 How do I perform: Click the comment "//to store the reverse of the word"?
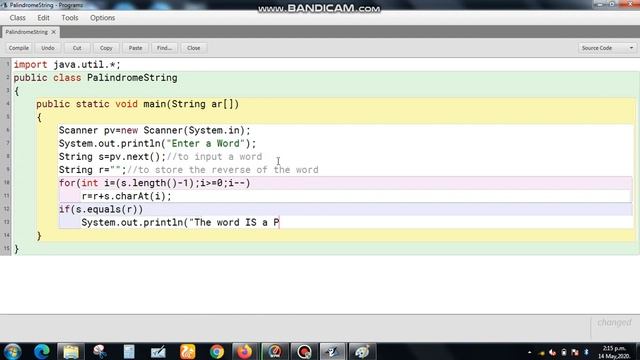[x=223, y=170]
